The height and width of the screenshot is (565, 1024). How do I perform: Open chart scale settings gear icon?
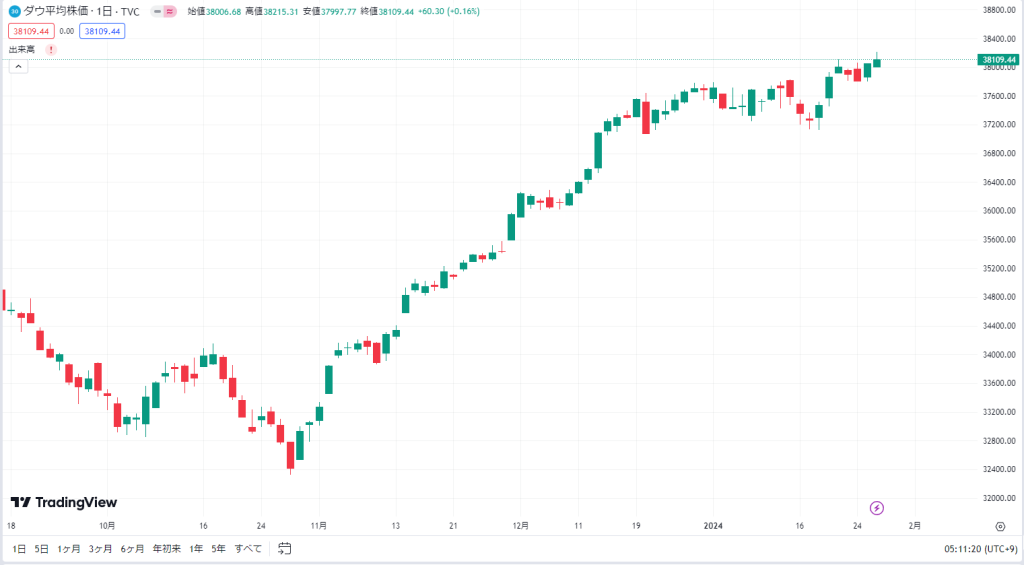pos(1000,526)
